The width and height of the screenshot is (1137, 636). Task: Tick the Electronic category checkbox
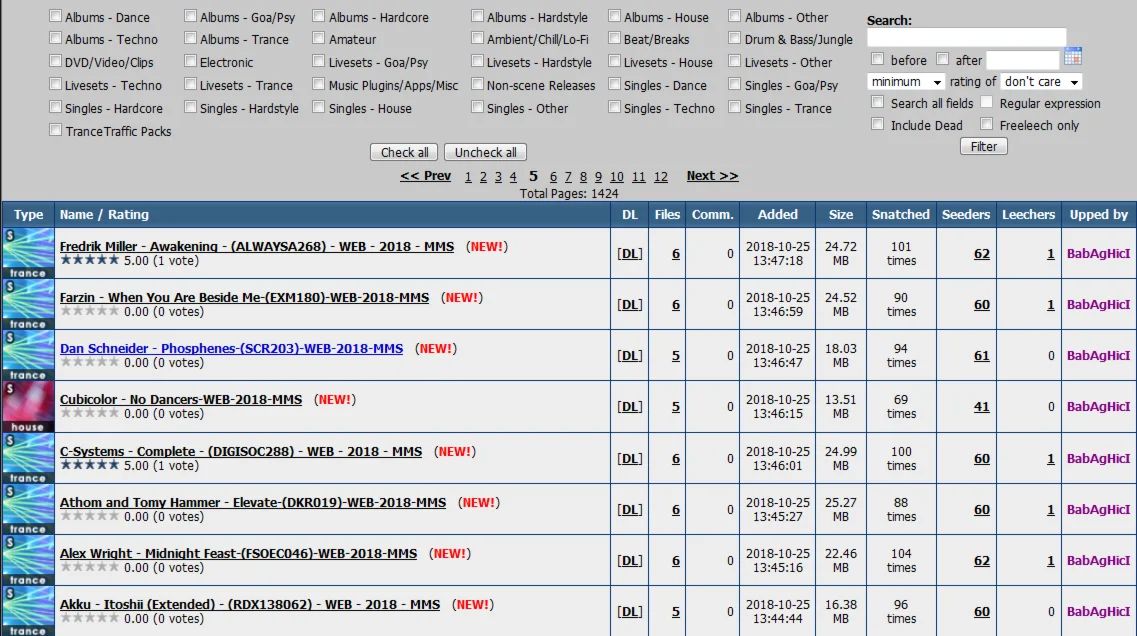point(190,61)
